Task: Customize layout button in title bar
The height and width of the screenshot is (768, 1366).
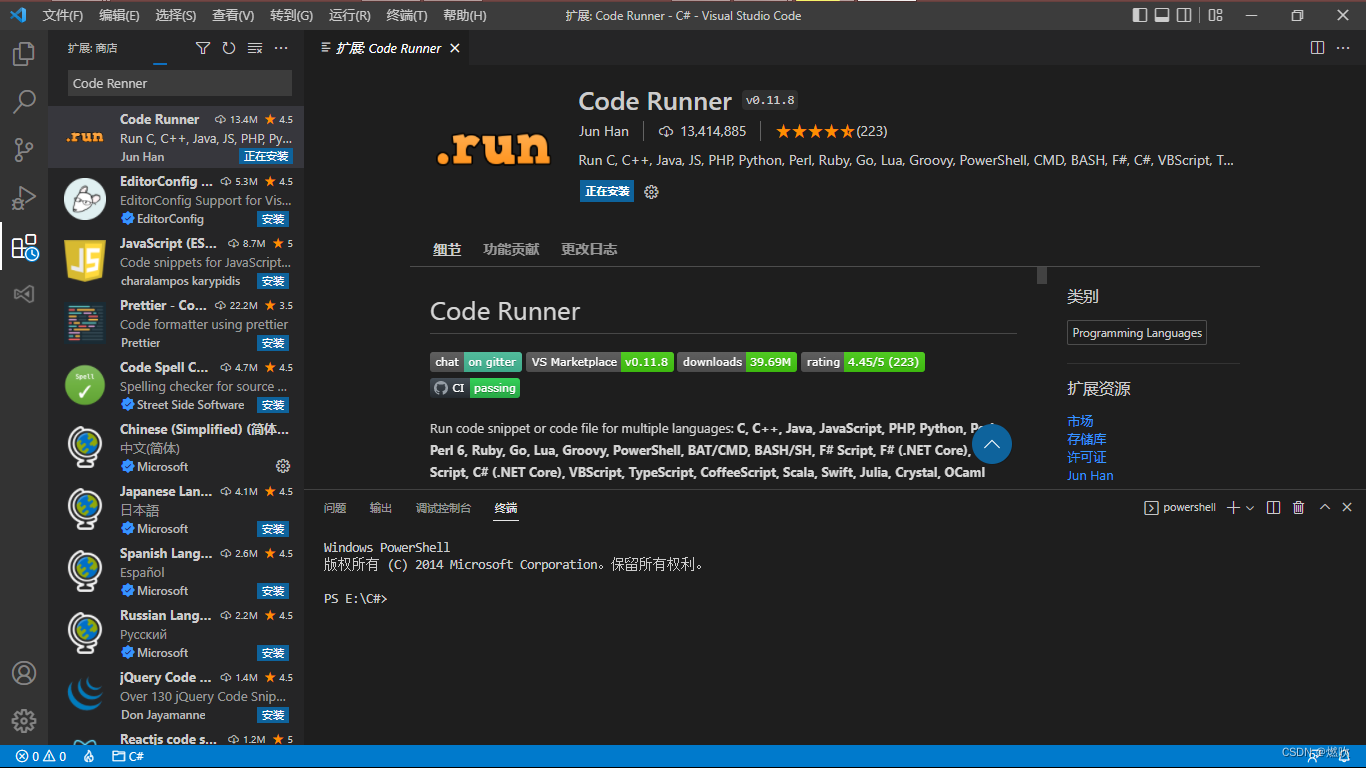Action: coord(1215,15)
